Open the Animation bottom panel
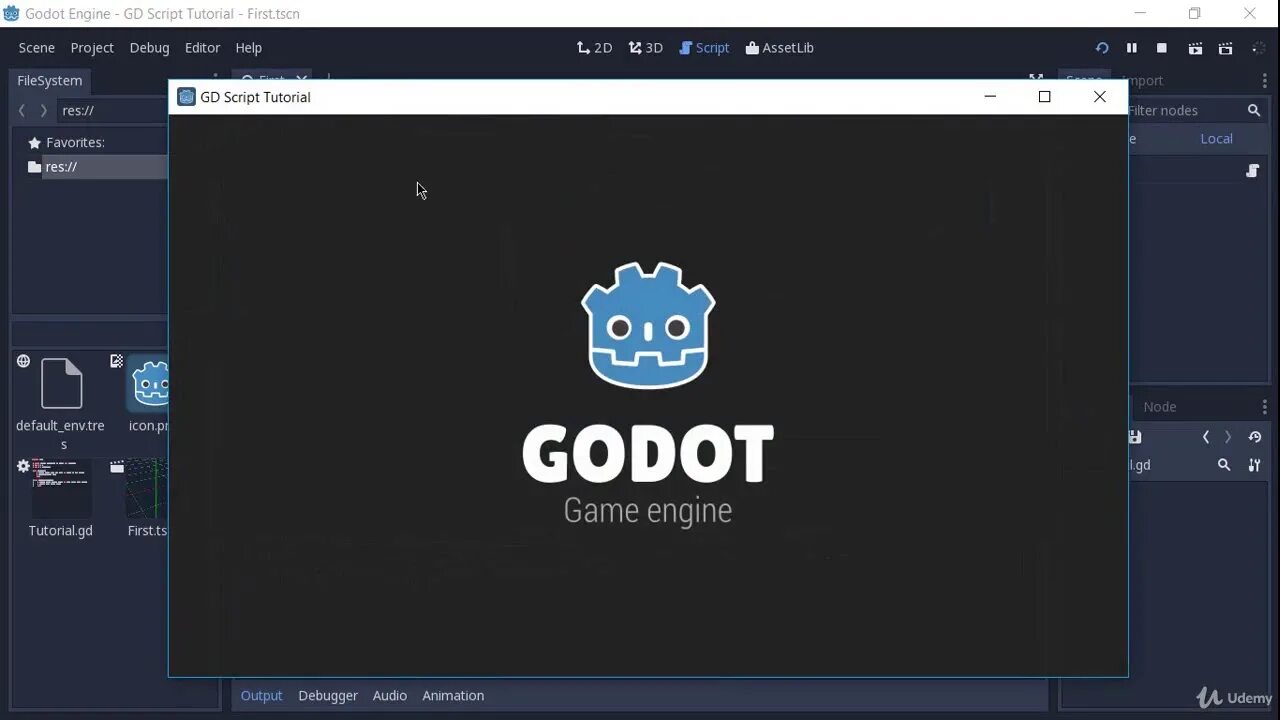 (453, 696)
